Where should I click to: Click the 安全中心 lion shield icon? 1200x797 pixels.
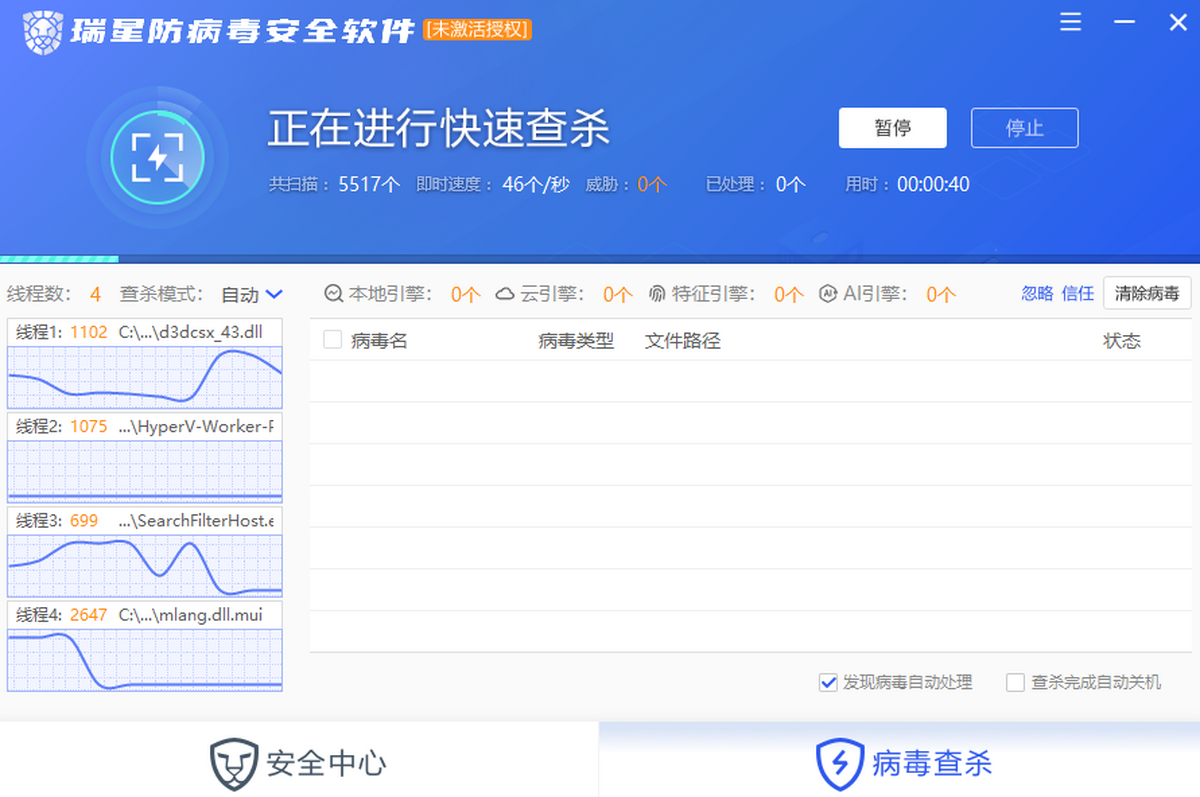[x=234, y=764]
